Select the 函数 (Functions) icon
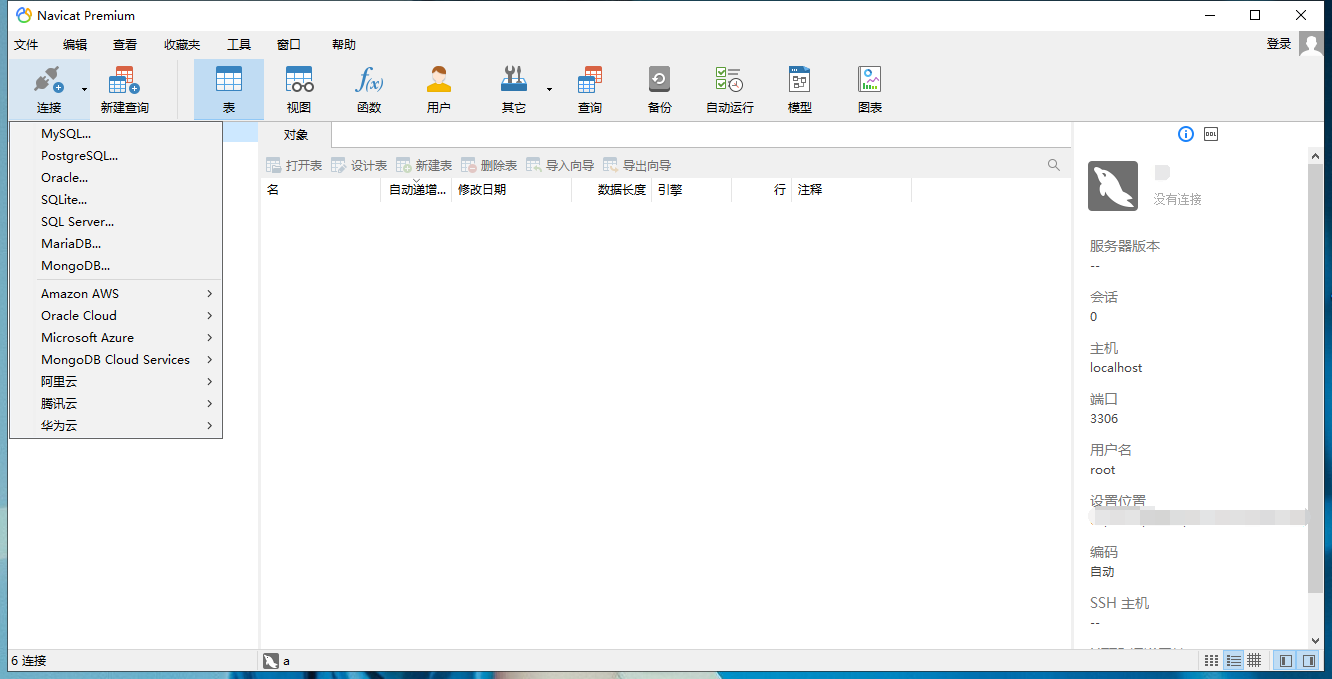Viewport: 1332px width, 679px height. (369, 89)
